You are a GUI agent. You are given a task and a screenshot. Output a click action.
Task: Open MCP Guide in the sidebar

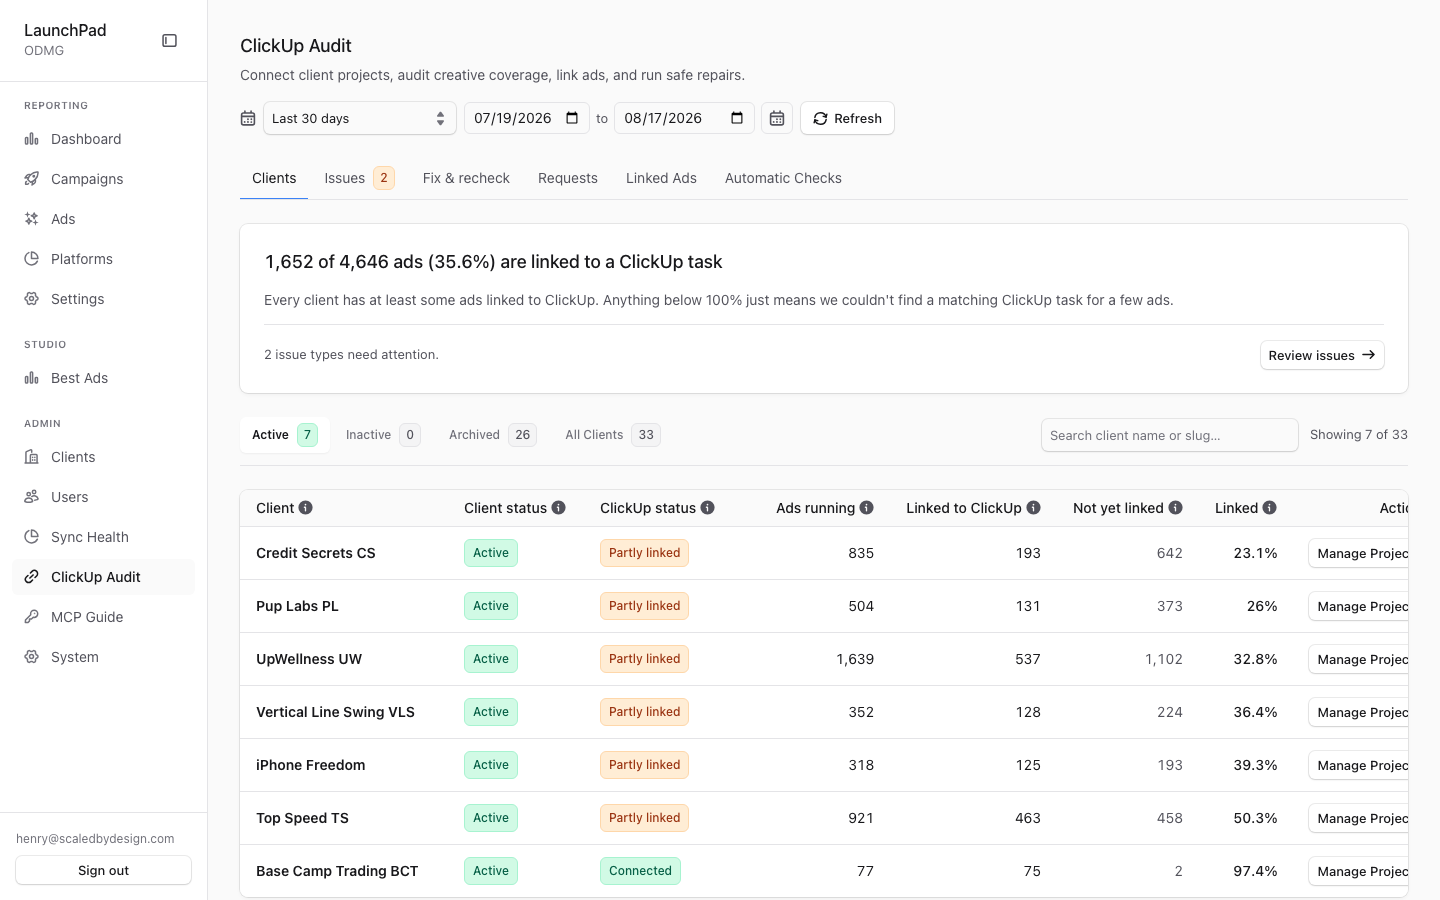point(103,617)
